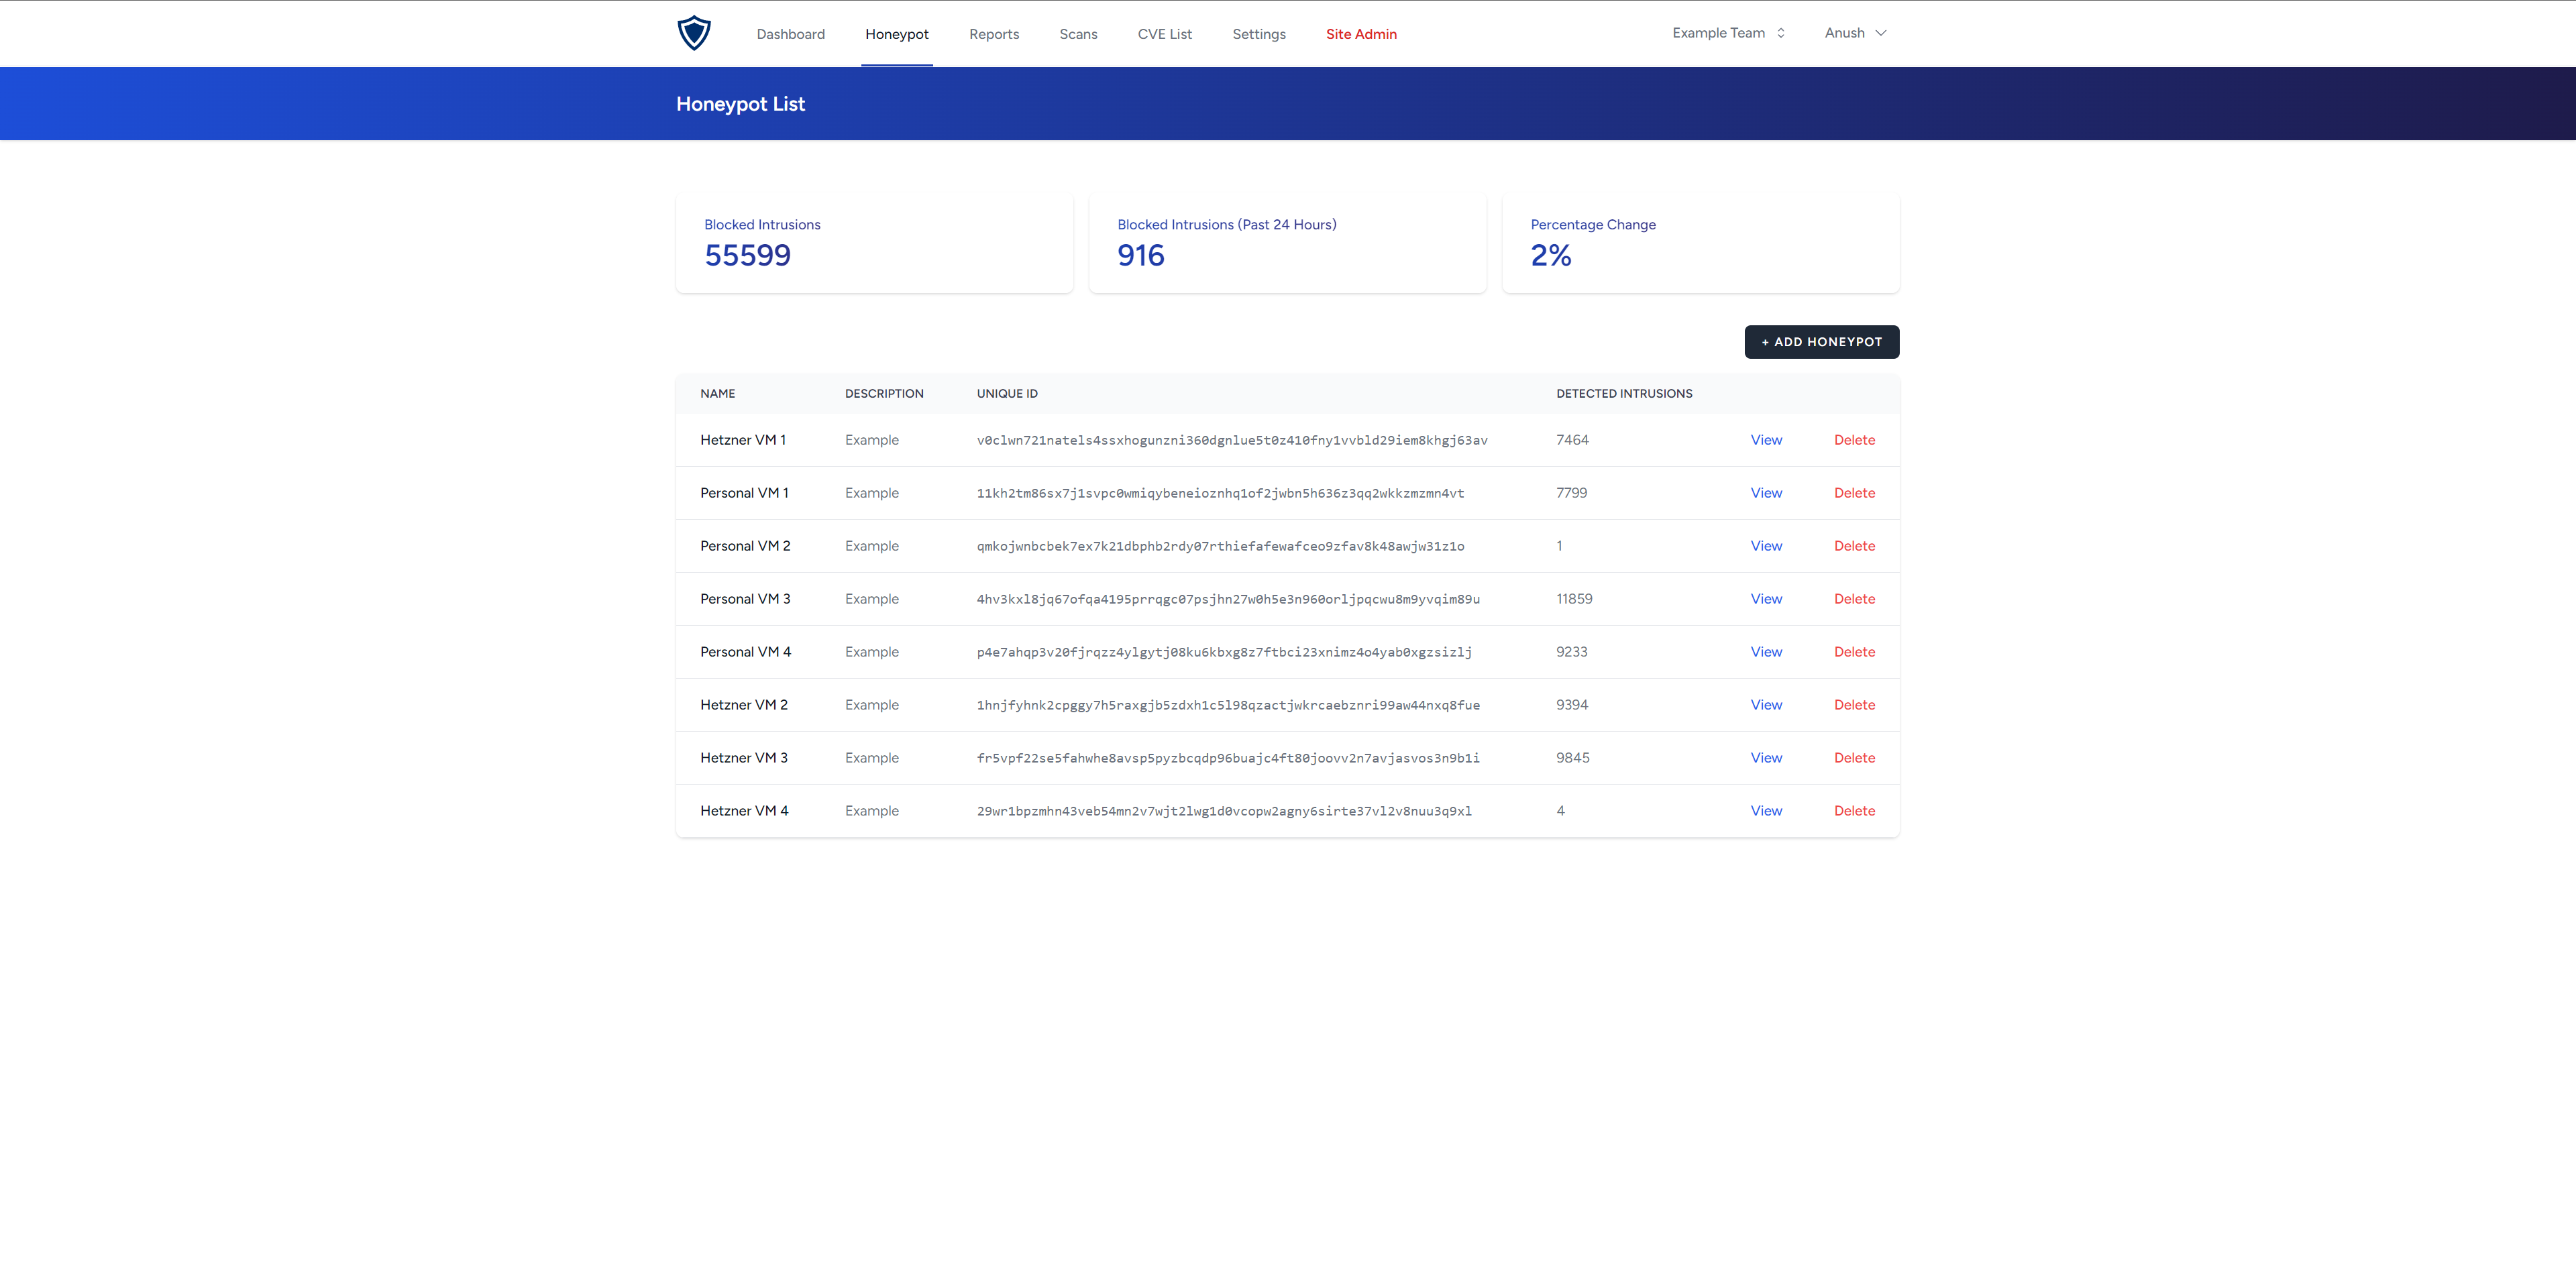Screen dimensions: 2576x1287
Task: View the Personal VM 3 honeypot
Action: (x=1766, y=599)
